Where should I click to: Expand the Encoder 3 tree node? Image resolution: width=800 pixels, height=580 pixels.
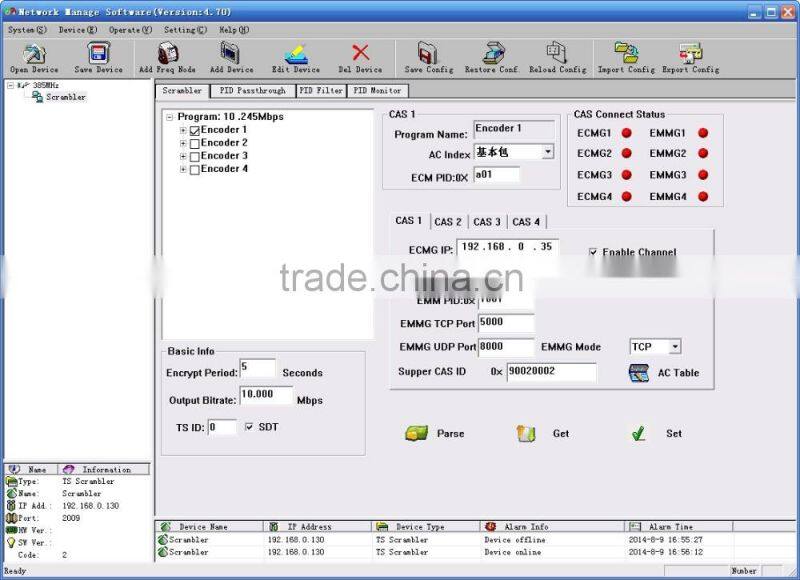click(183, 157)
